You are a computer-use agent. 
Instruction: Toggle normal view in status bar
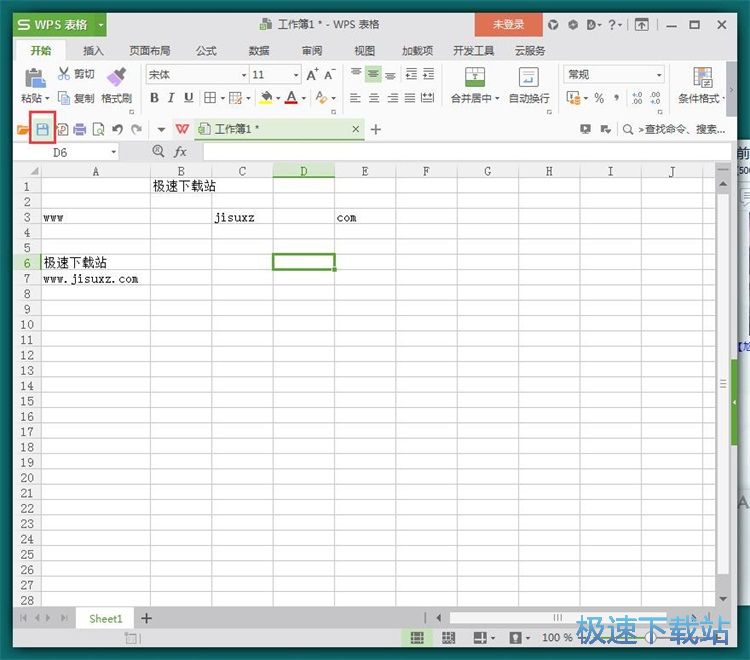coord(417,637)
